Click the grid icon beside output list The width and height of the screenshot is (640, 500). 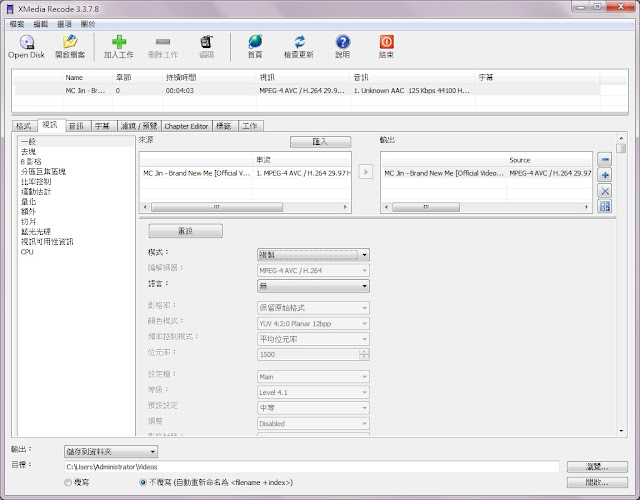604,206
